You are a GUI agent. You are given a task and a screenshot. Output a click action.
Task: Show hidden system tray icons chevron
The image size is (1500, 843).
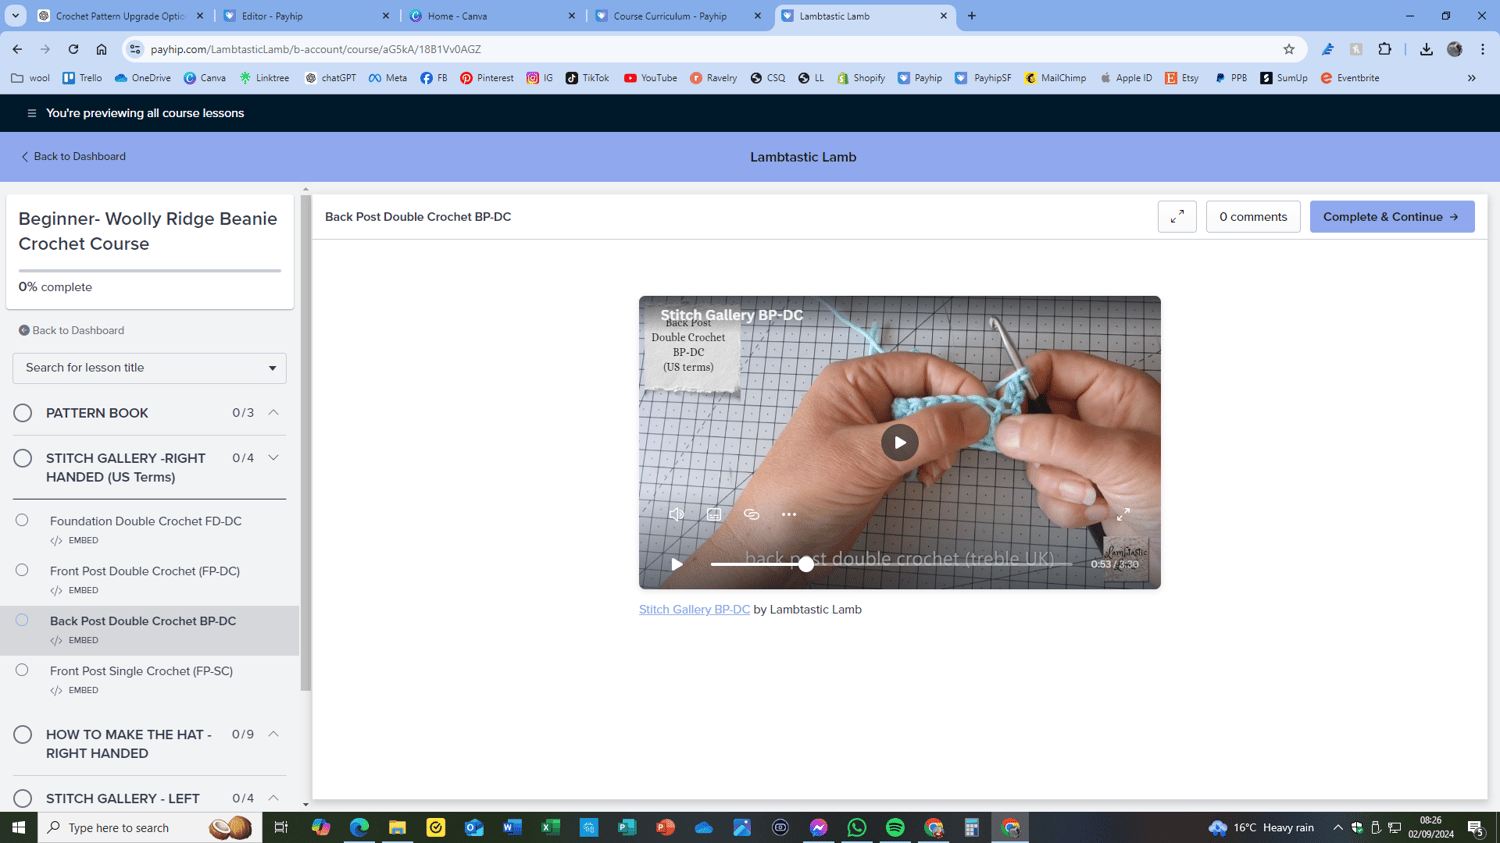(1337, 827)
